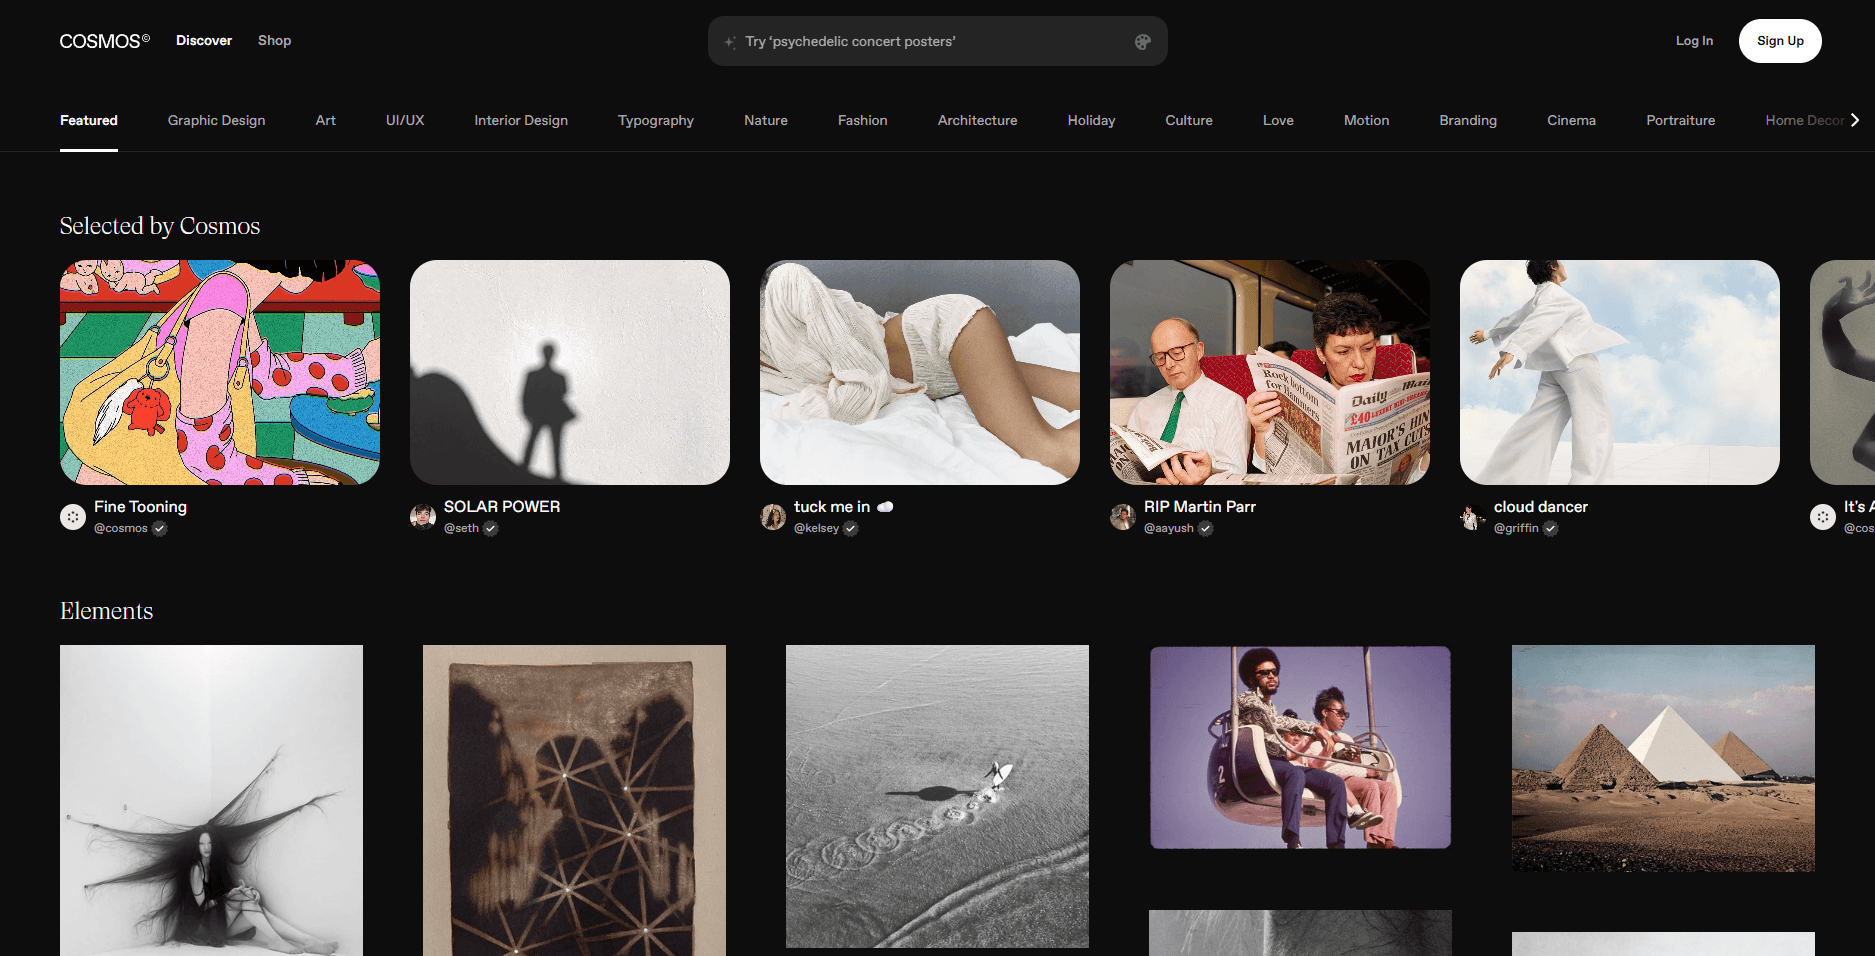The width and height of the screenshot is (1875, 956).
Task: Open the woman with flowing hair element
Action: point(211,800)
